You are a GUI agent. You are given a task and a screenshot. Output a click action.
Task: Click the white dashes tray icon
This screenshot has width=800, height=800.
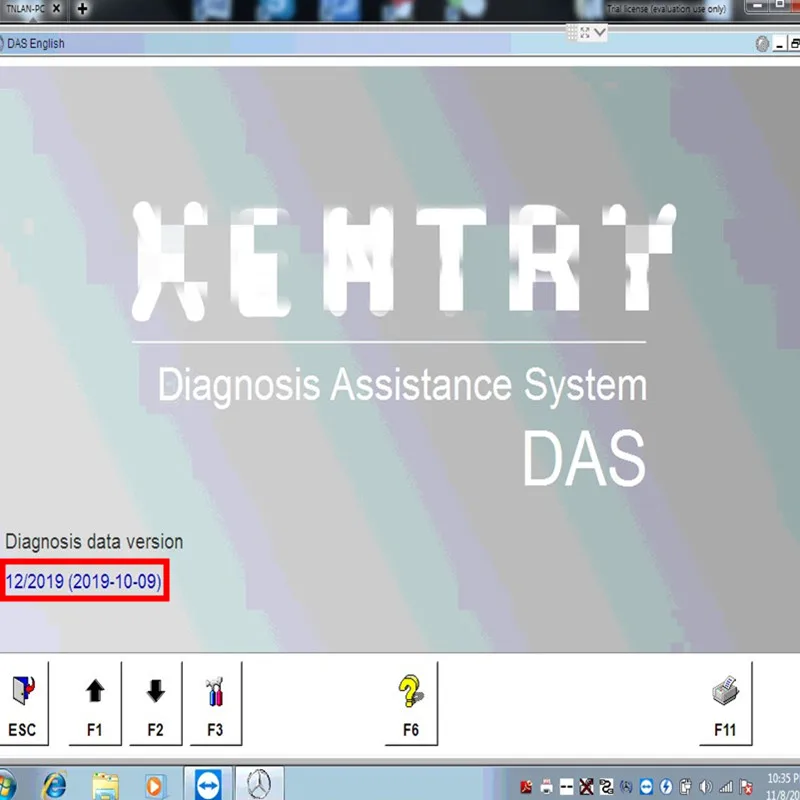click(566, 787)
